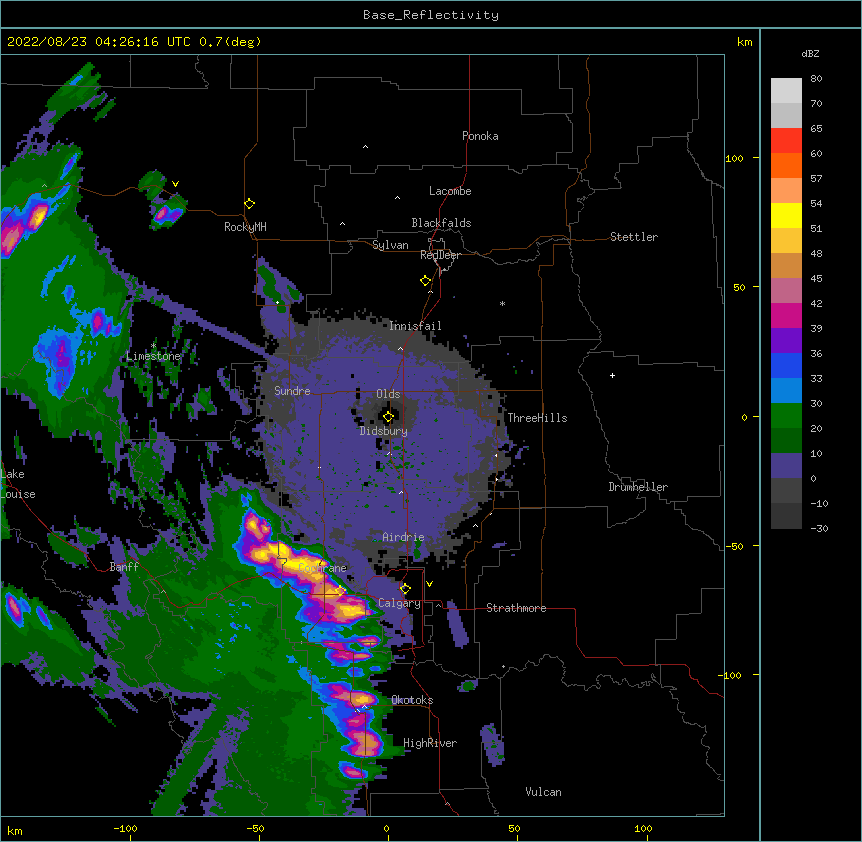
Task: Click the yellow diamond marker beside Calgary
Action: [x=405, y=589]
